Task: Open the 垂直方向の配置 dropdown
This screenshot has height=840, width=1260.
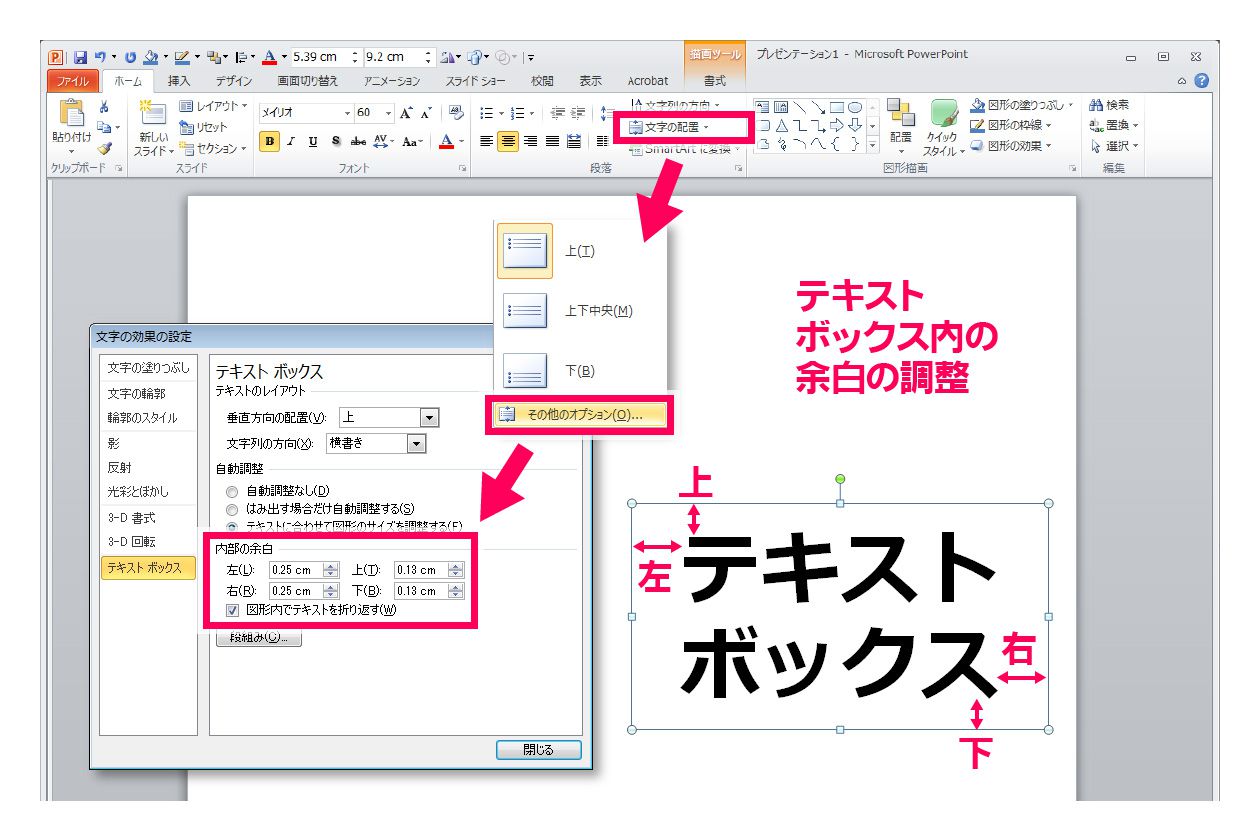Action: coord(429,418)
